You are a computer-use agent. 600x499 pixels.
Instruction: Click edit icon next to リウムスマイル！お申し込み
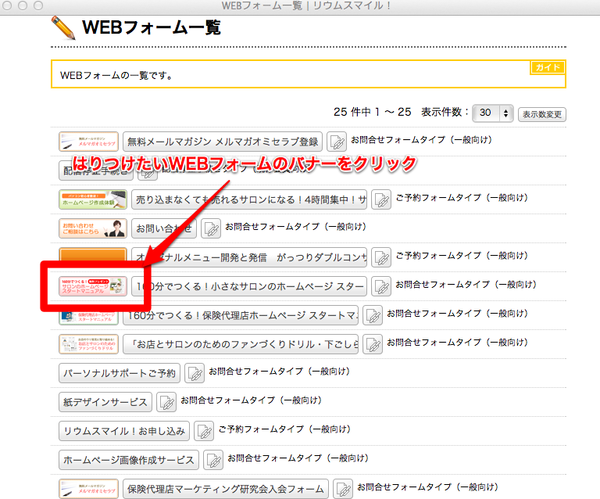[x=204, y=431]
